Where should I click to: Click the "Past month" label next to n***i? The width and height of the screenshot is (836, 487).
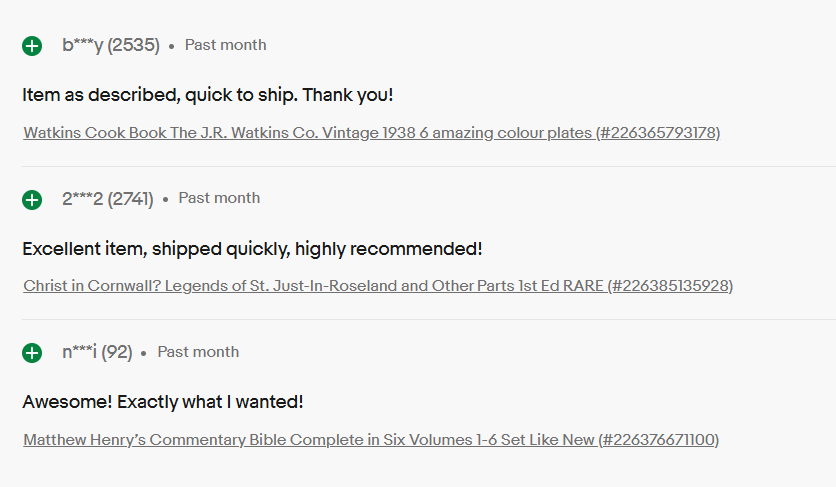[x=198, y=352]
